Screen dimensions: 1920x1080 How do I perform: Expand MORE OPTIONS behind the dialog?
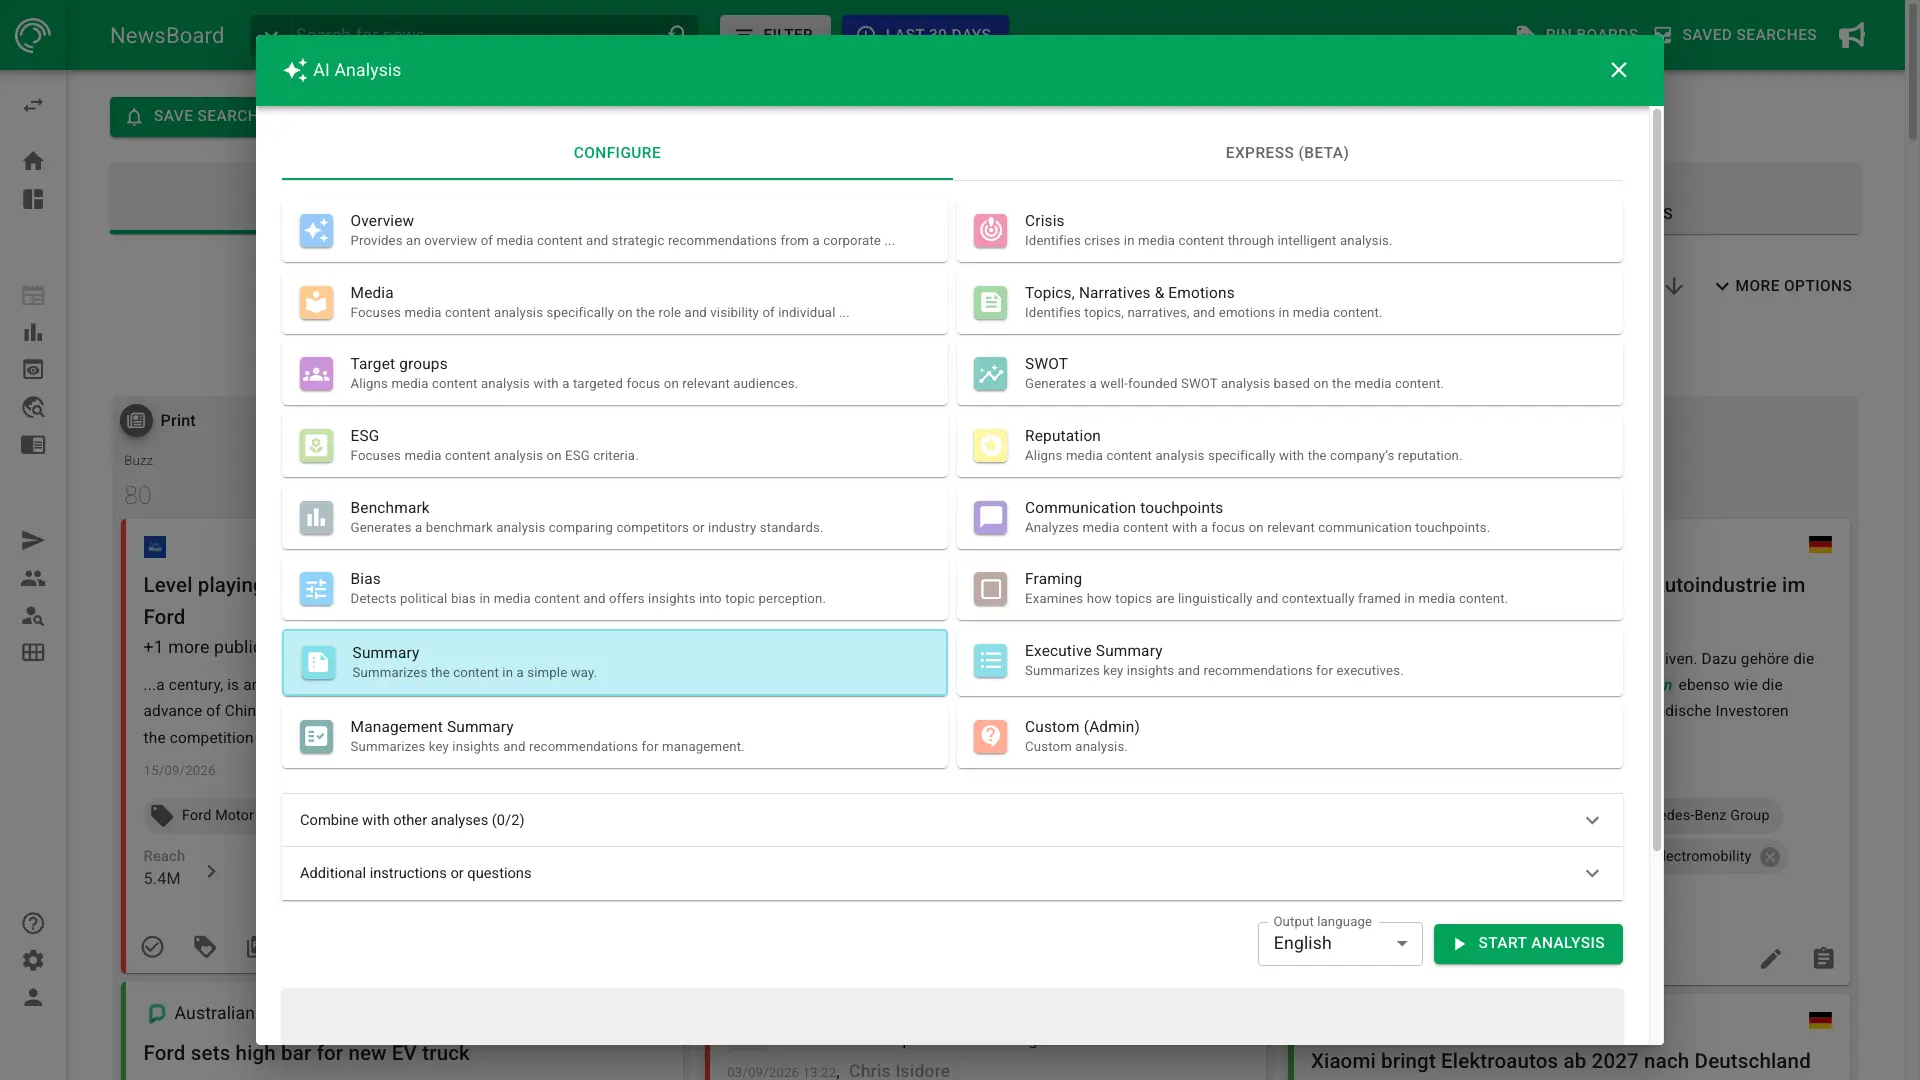[1783, 286]
